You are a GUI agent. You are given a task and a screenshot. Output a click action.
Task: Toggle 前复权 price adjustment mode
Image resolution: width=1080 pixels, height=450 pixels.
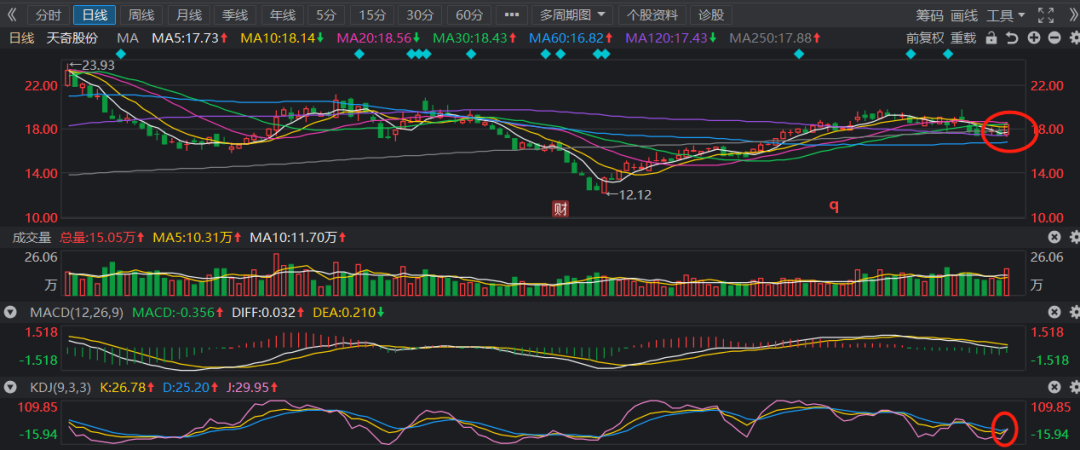tap(924, 38)
